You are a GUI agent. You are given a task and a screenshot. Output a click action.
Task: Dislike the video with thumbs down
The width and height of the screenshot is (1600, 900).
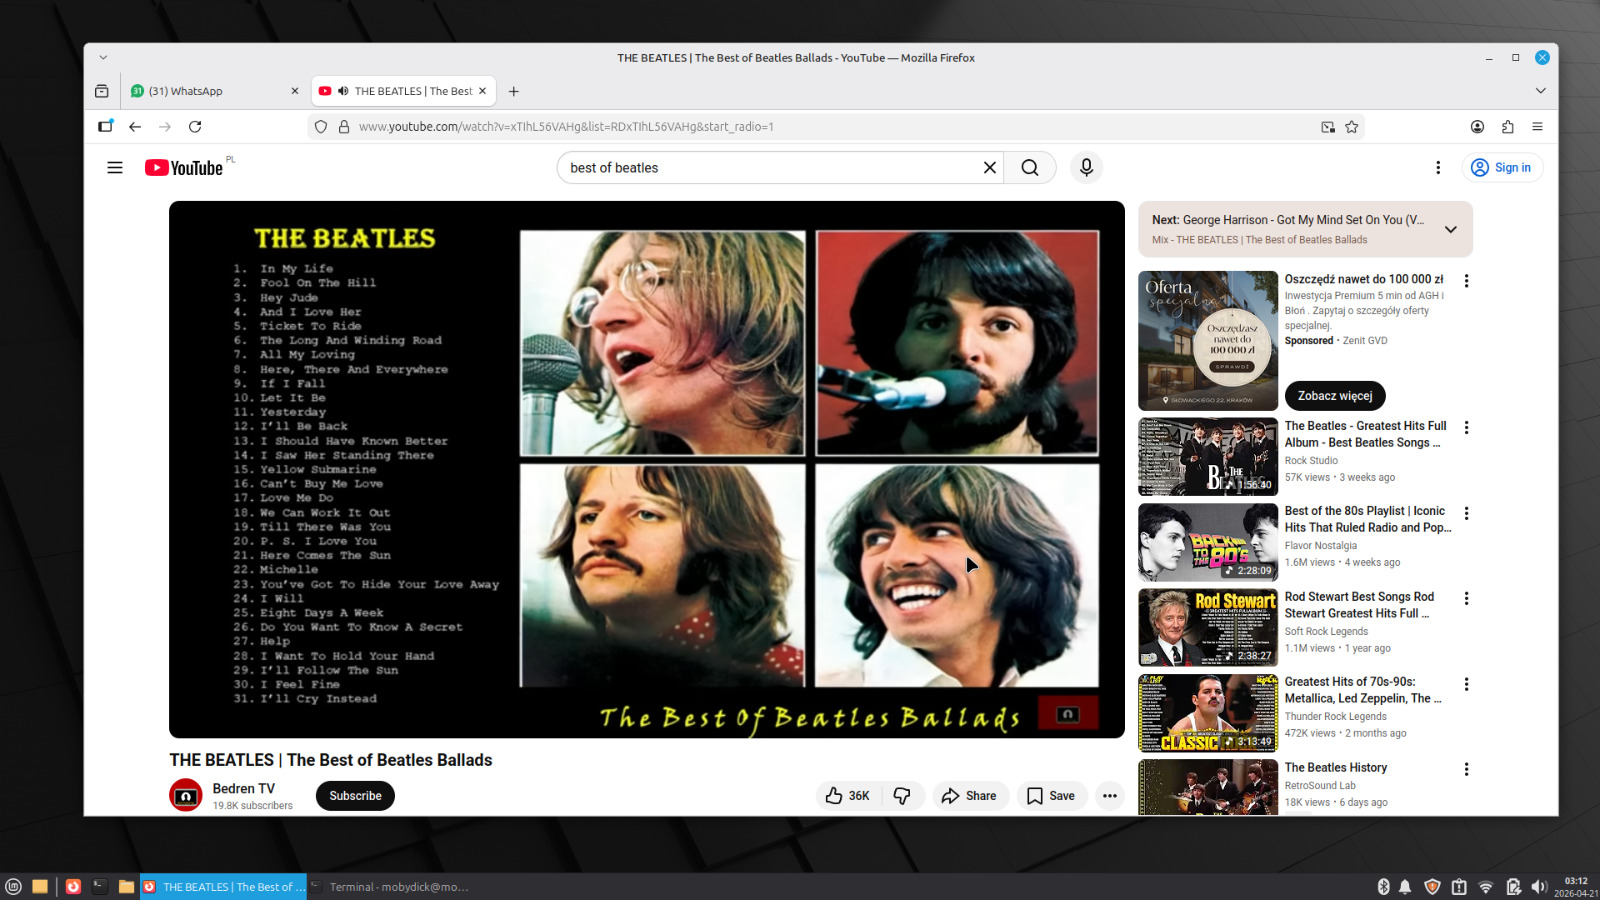[x=902, y=796]
